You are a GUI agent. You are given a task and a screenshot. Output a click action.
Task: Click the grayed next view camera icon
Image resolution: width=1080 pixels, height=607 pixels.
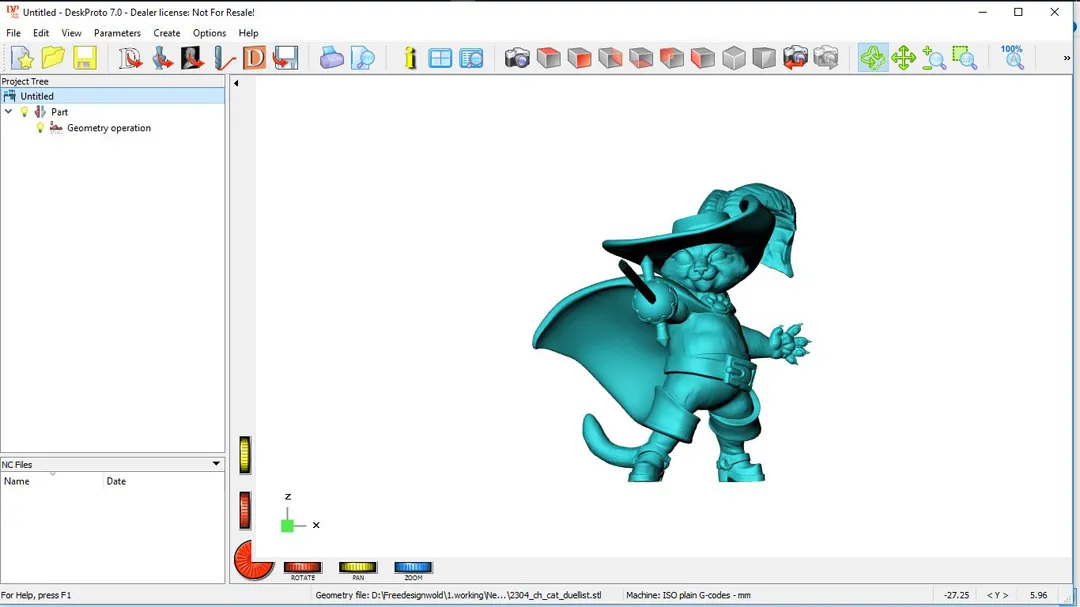[826, 59]
